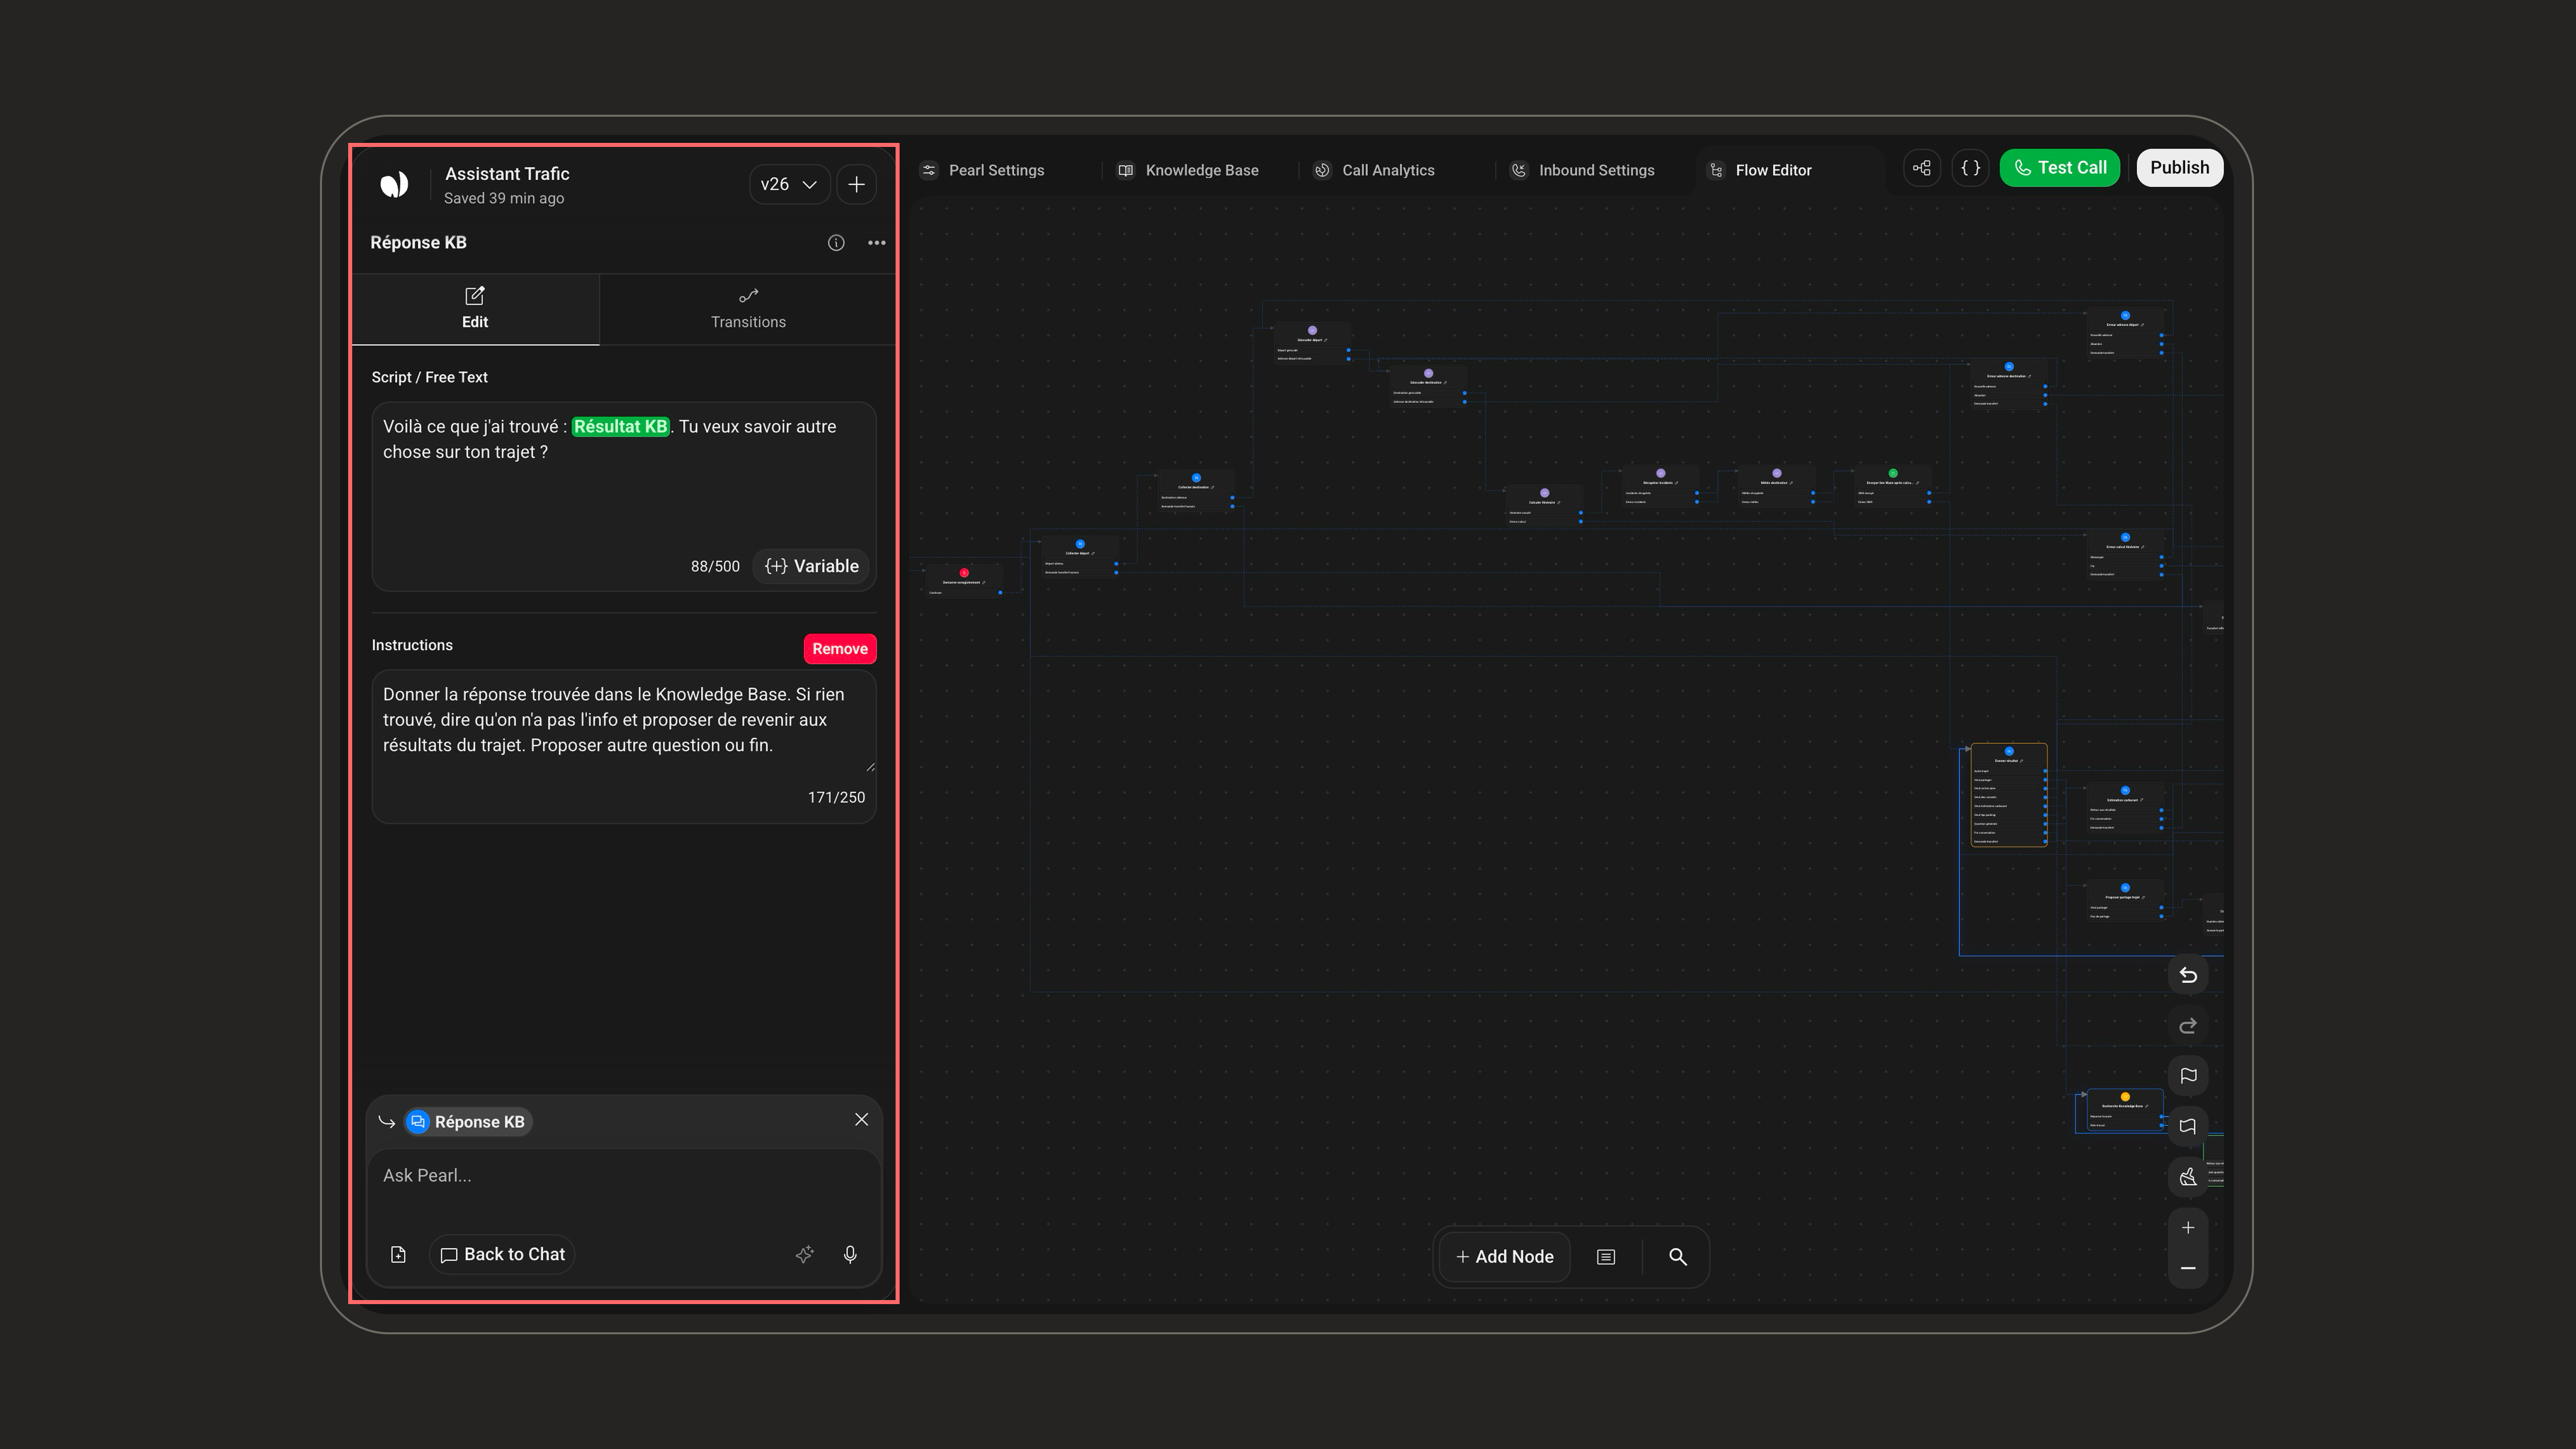Click the Assistant Trafic title
This screenshot has height=1449, width=2576.
click(x=507, y=174)
